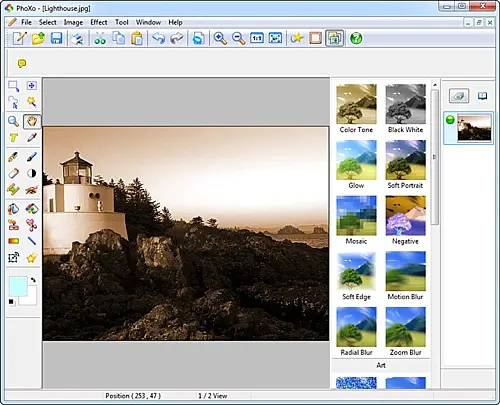Click the light blue foreground color swatch

[x=18, y=286]
